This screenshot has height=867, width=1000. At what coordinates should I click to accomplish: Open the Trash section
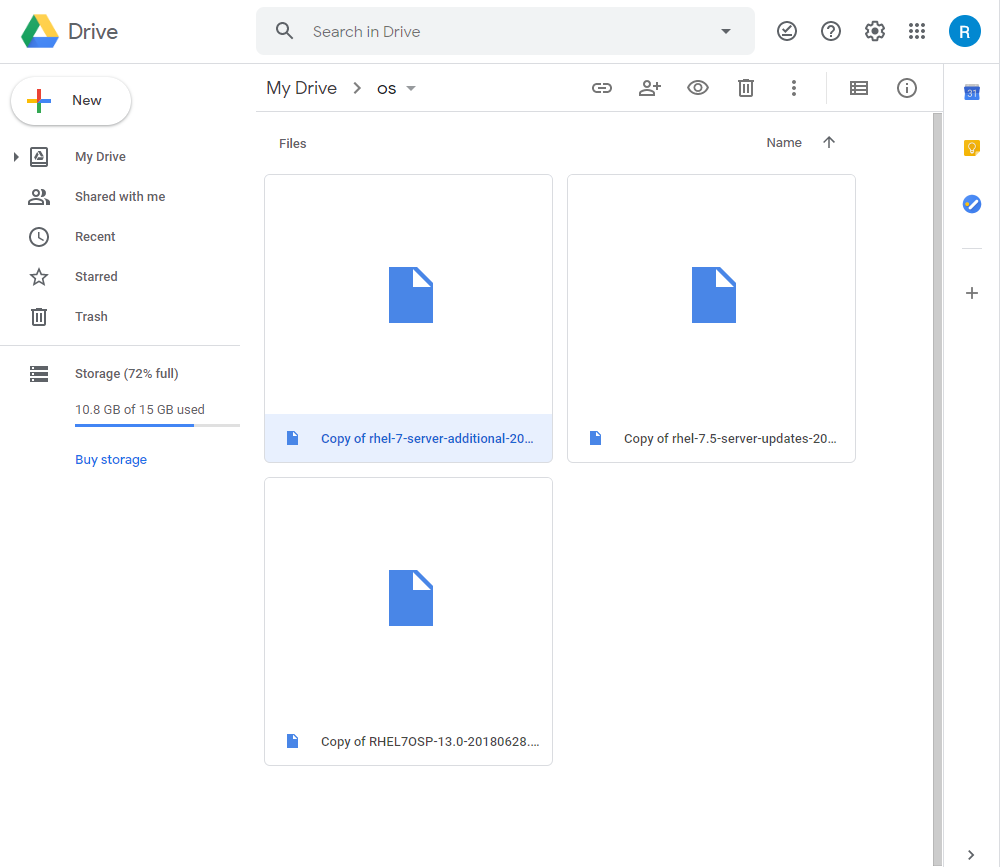point(91,317)
